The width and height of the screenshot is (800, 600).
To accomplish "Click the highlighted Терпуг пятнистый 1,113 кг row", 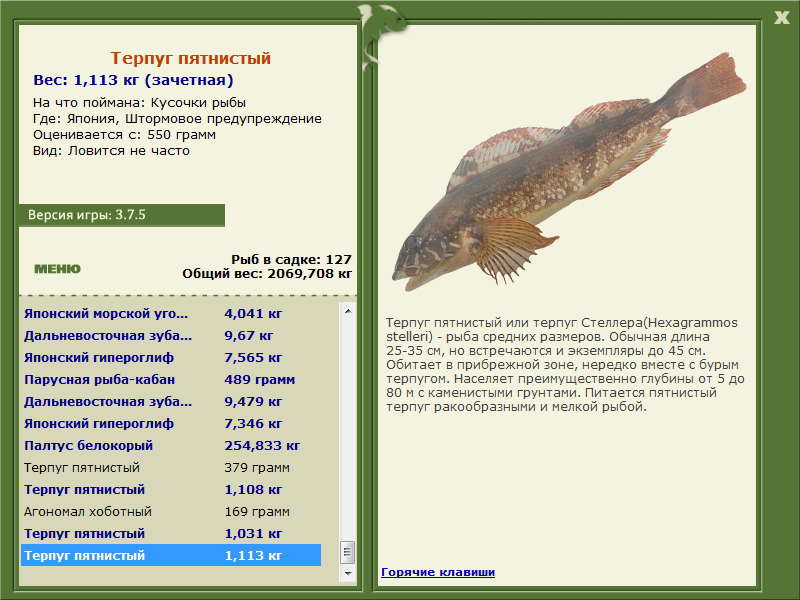I will point(170,555).
